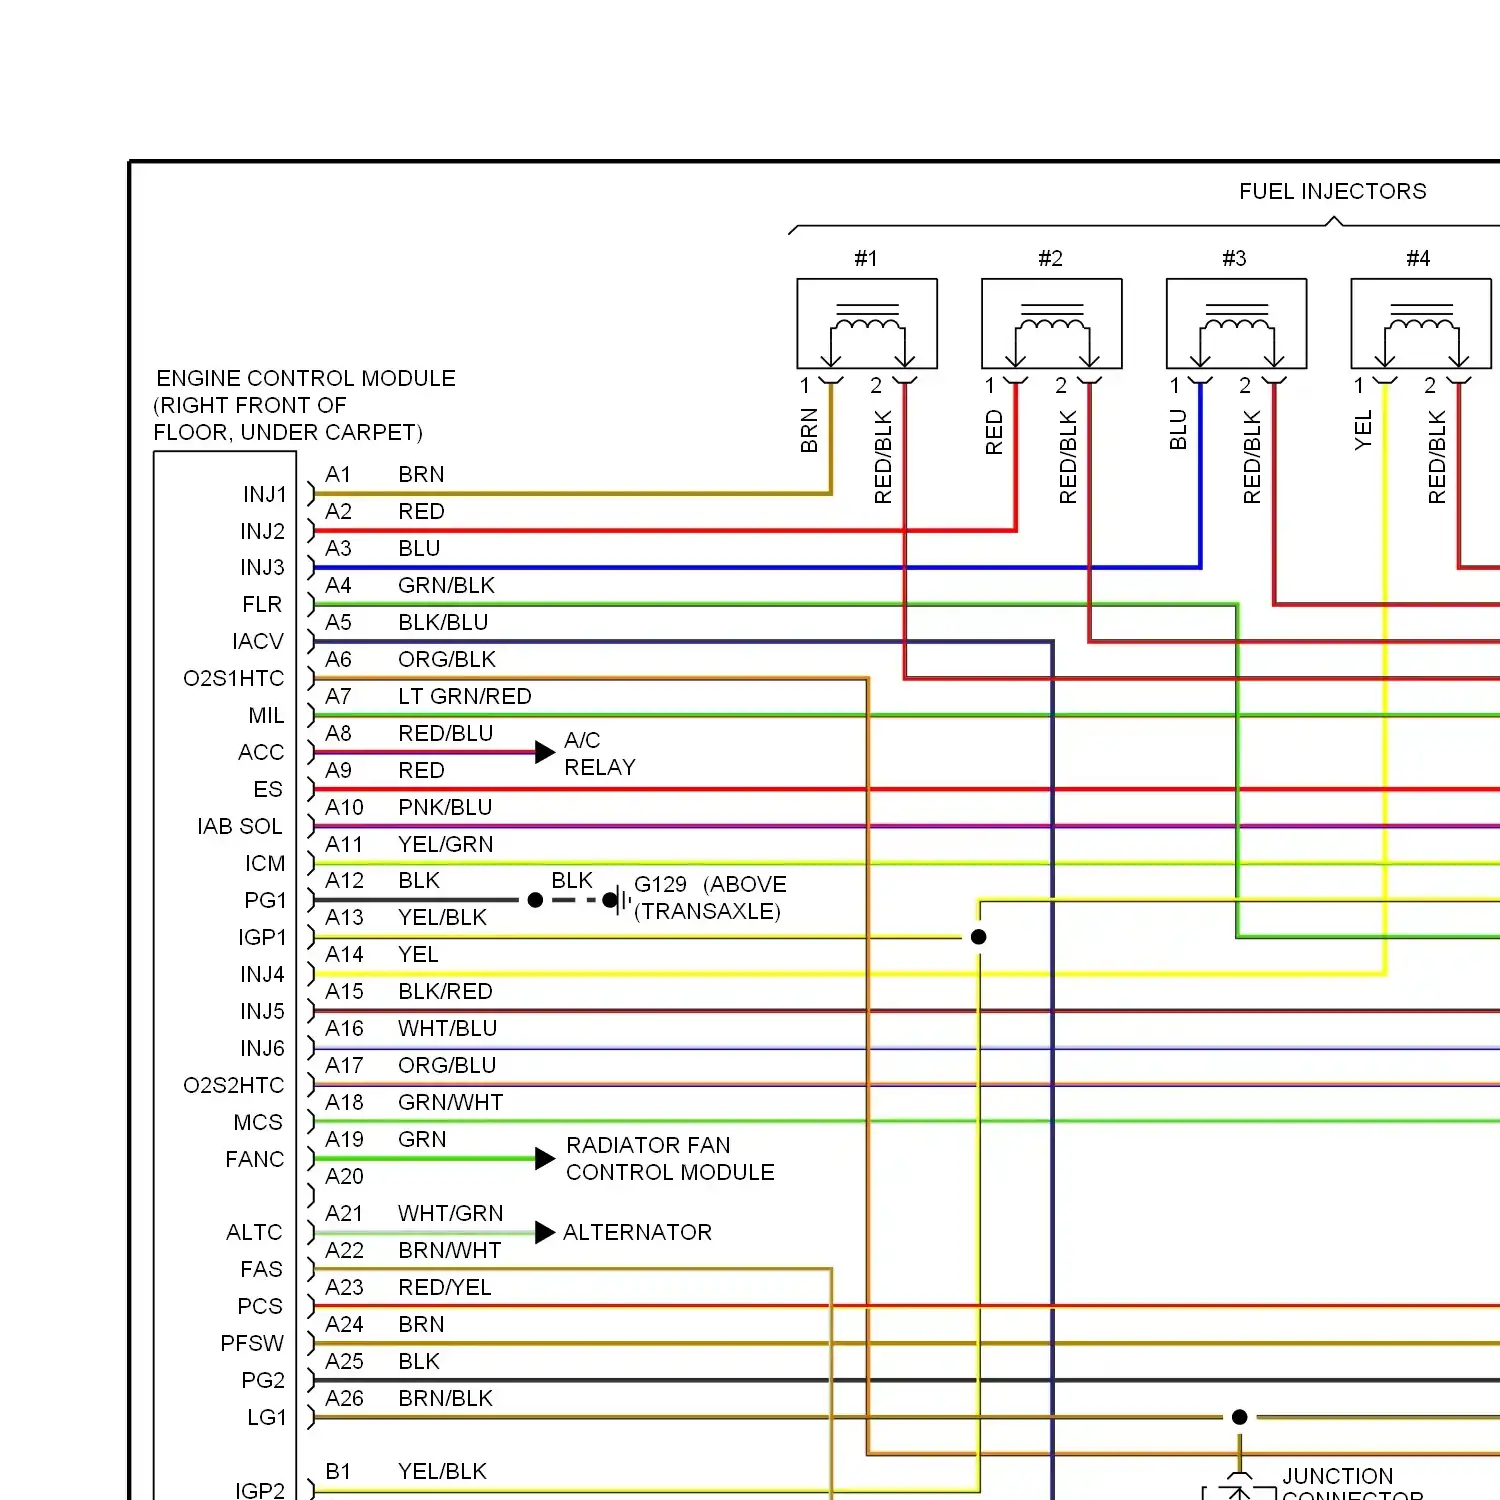
Task: Click the YEL/GRN wire color label
Action: pyautogui.click(x=446, y=844)
